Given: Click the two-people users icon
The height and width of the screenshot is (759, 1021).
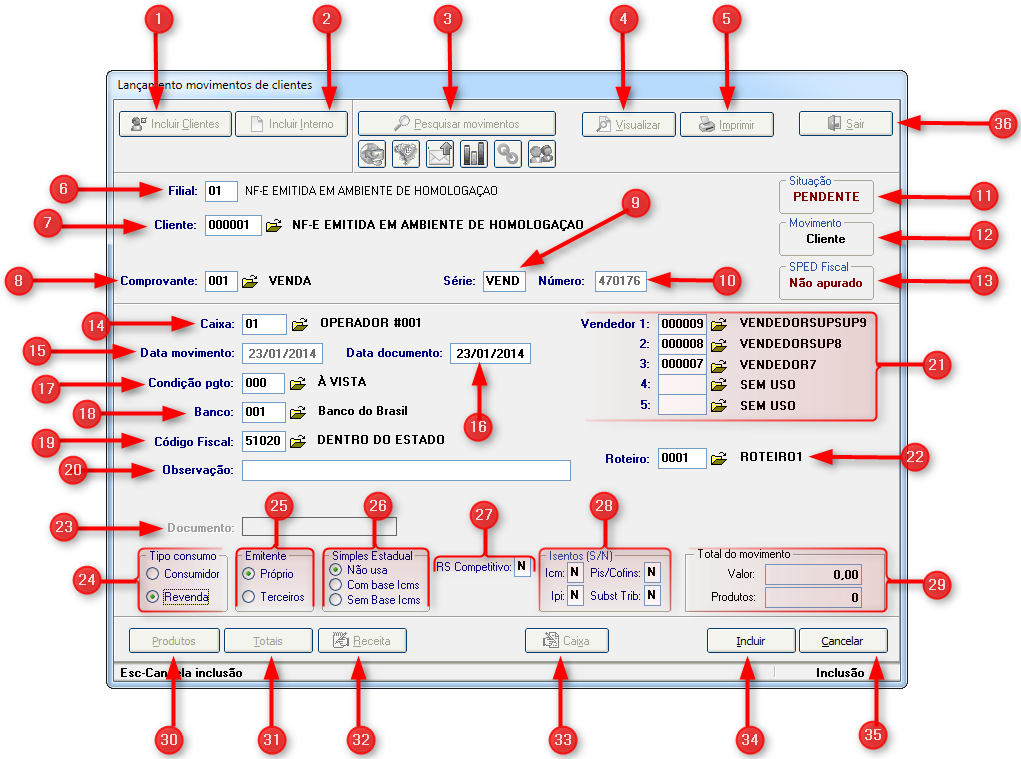Looking at the screenshot, I should [541, 153].
